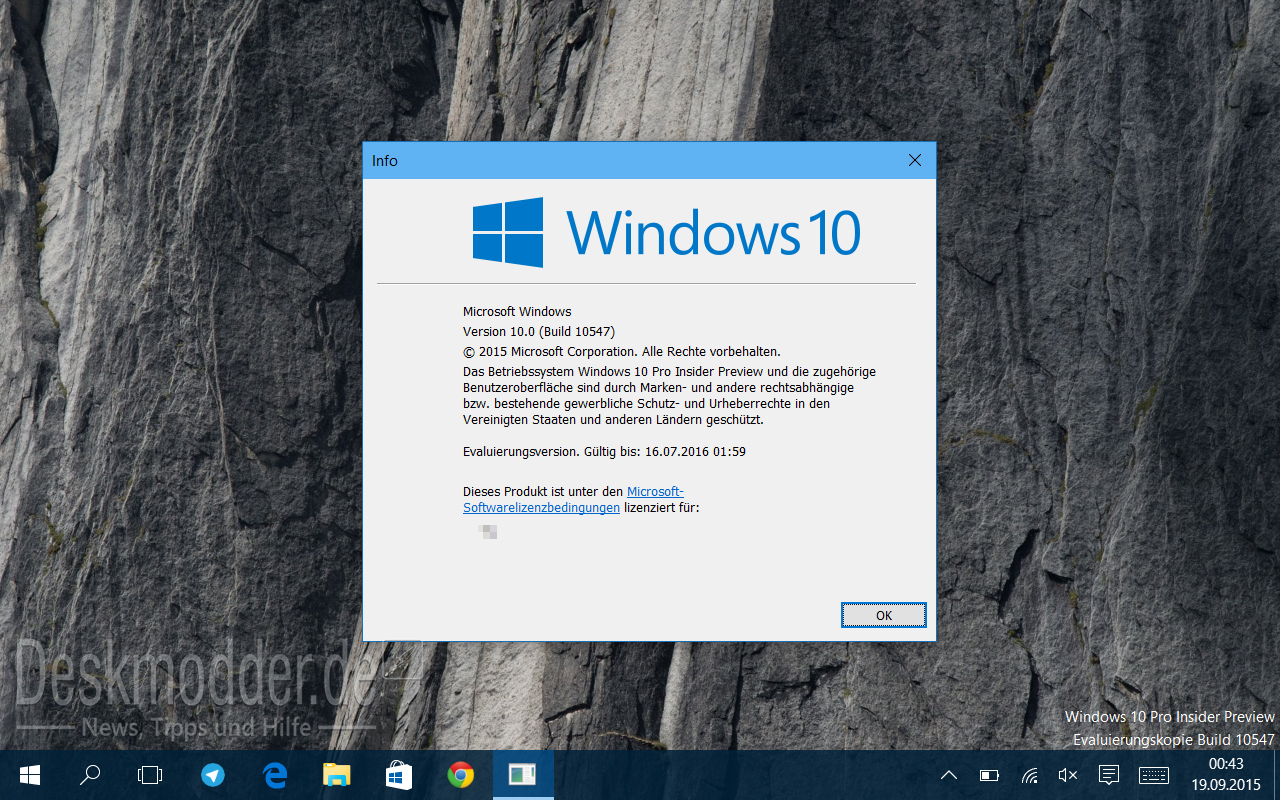The width and height of the screenshot is (1280, 800).
Task: Open Task View on taskbar
Action: click(150, 775)
